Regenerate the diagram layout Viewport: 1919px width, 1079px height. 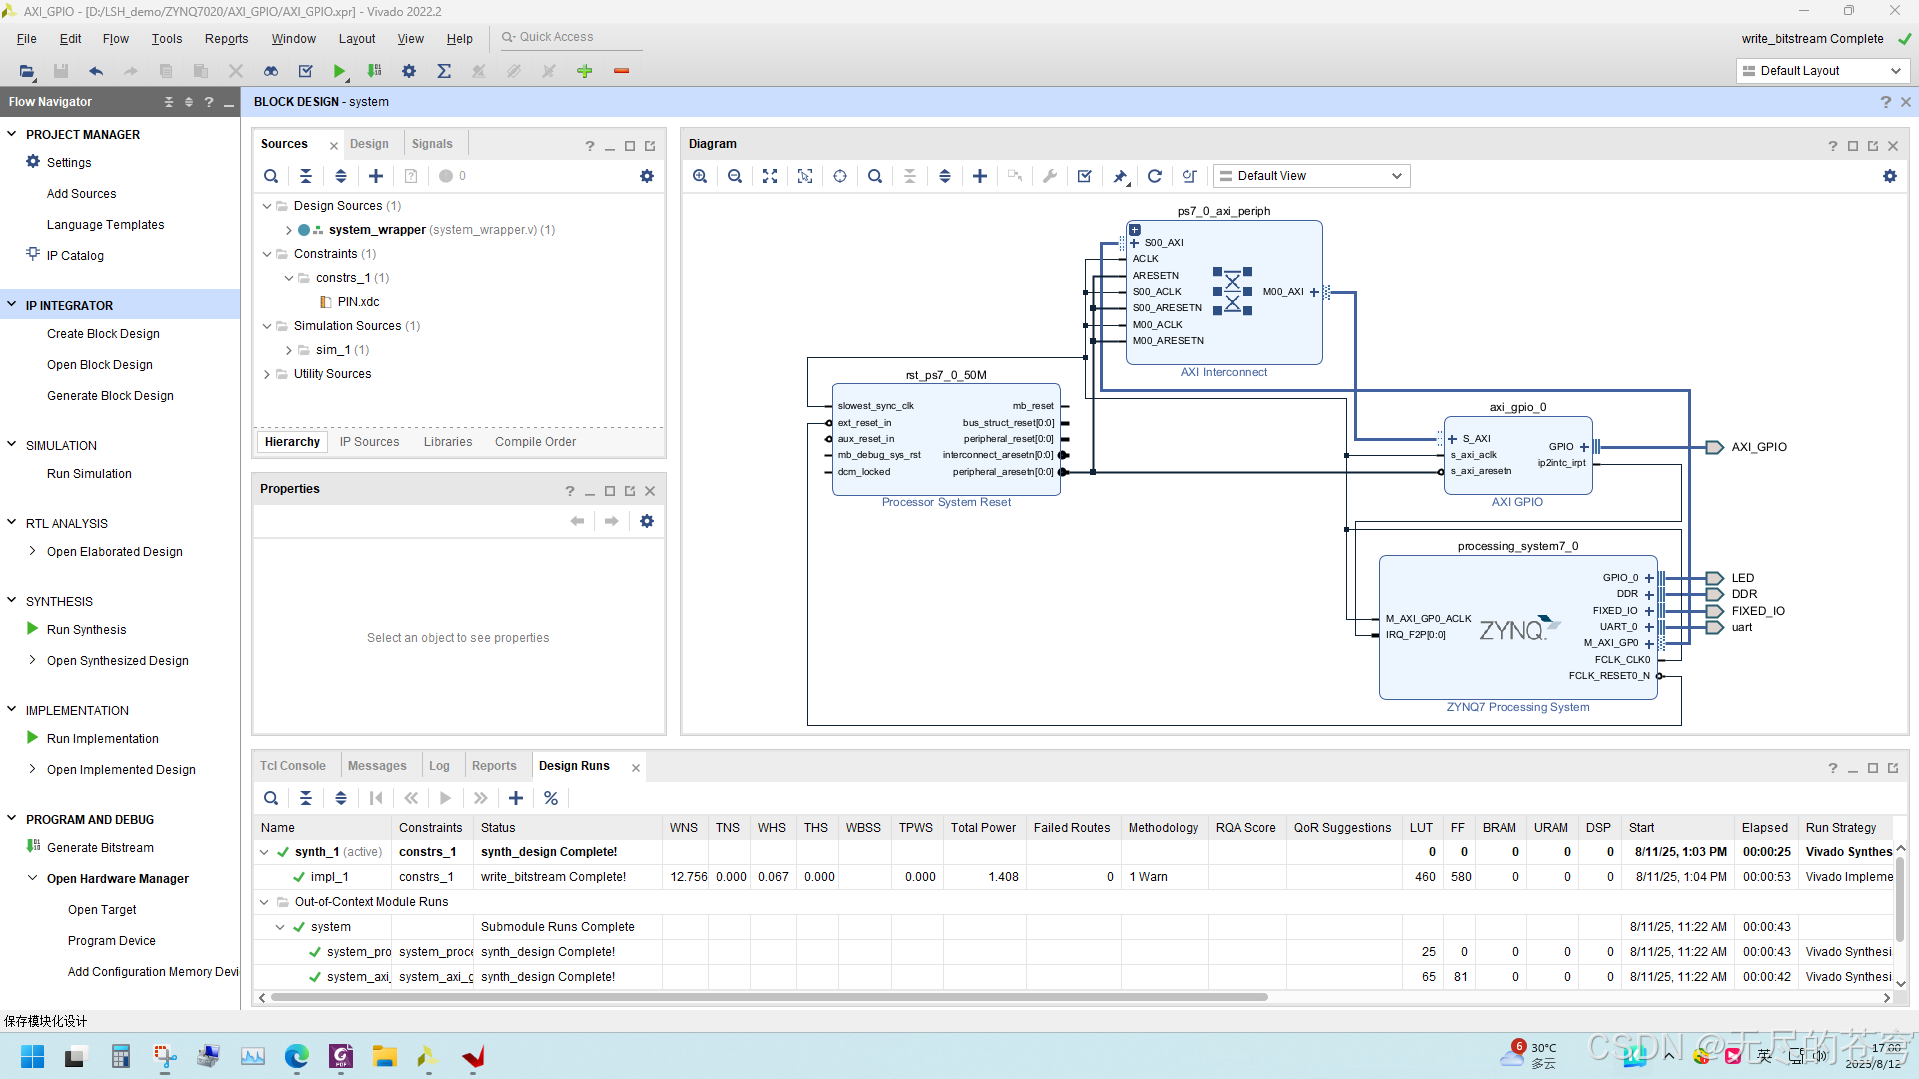(1155, 176)
